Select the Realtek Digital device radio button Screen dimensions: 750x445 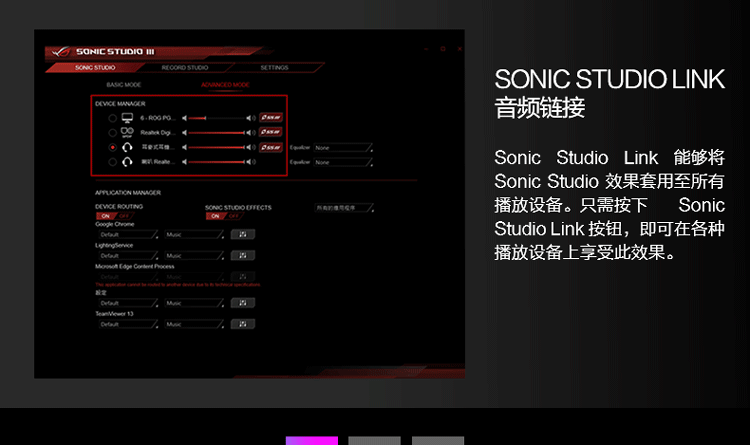(x=112, y=133)
